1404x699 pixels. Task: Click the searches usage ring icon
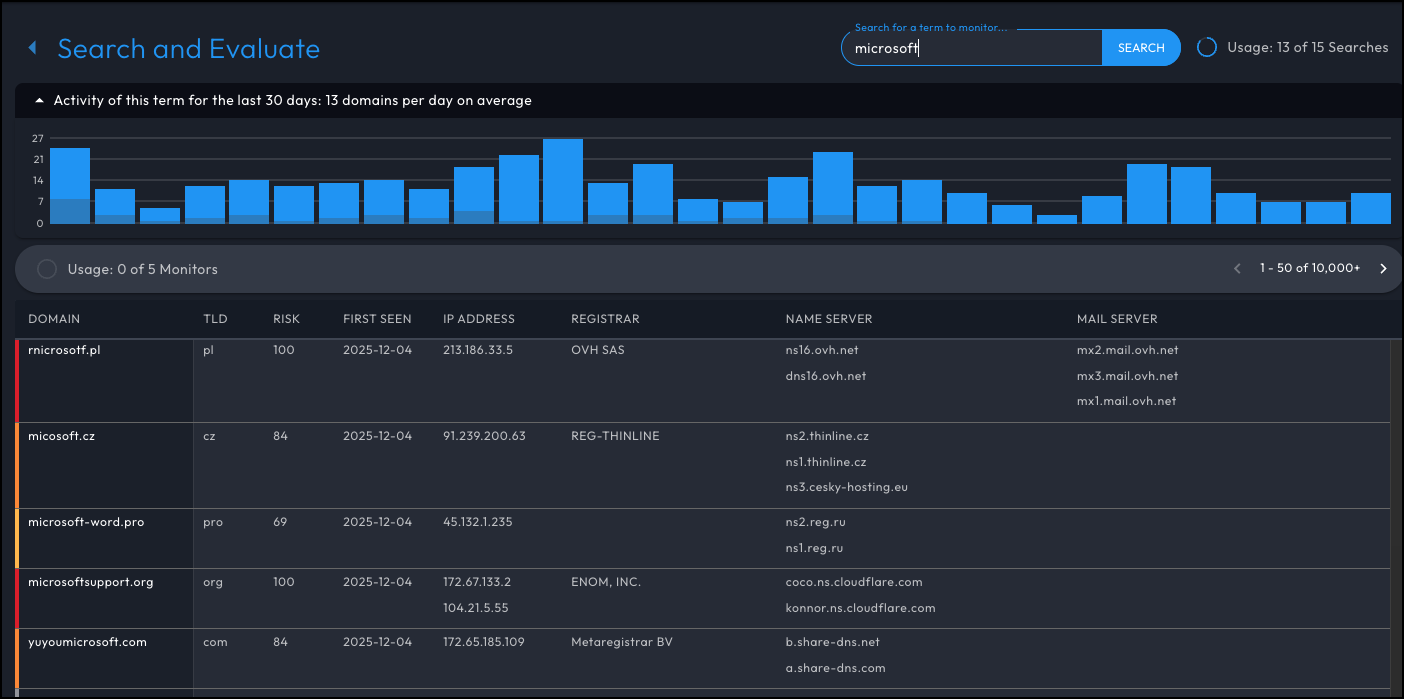click(x=1207, y=47)
